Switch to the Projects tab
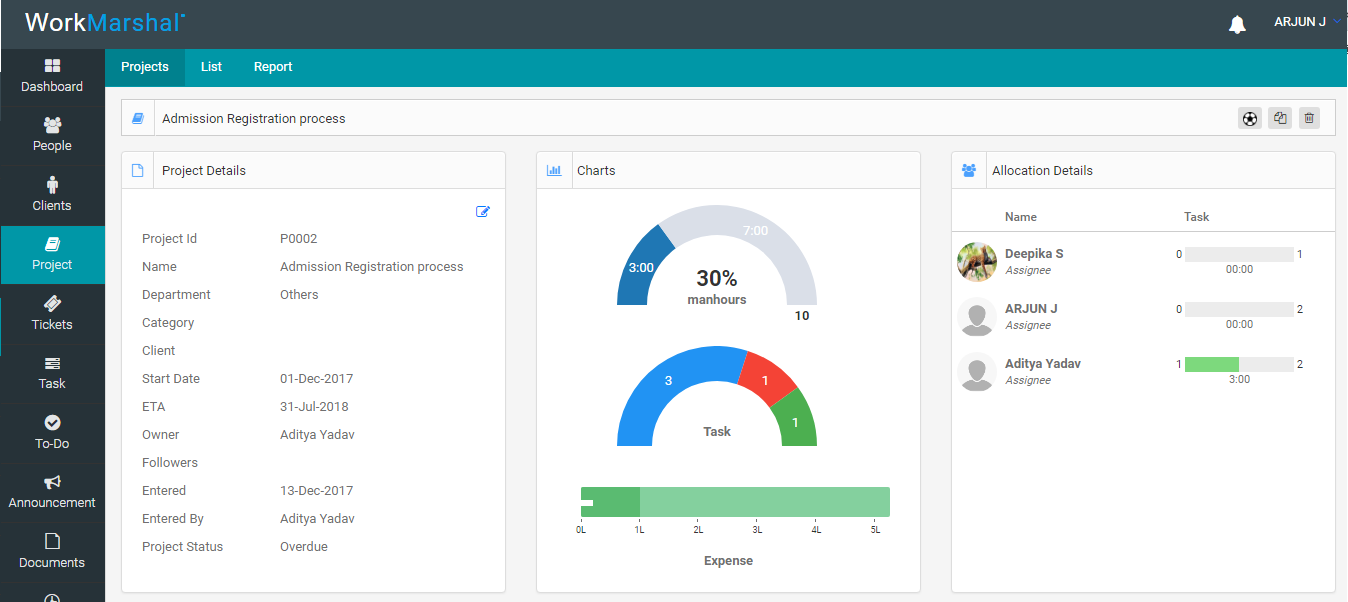 tap(145, 67)
